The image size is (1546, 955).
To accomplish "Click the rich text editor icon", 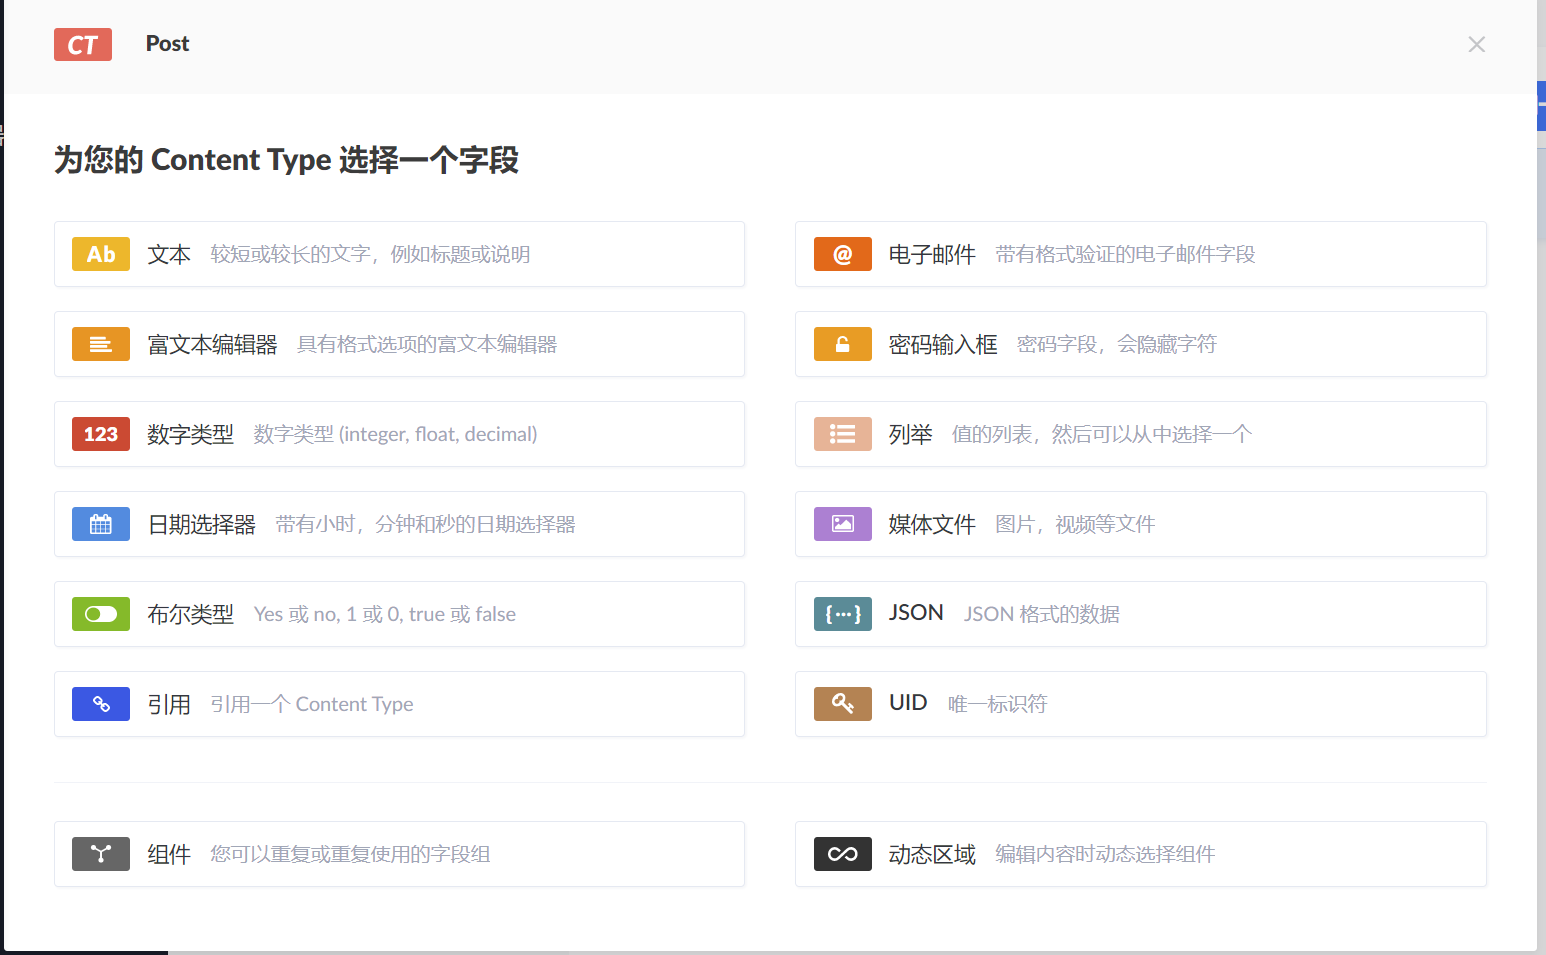I will point(101,344).
